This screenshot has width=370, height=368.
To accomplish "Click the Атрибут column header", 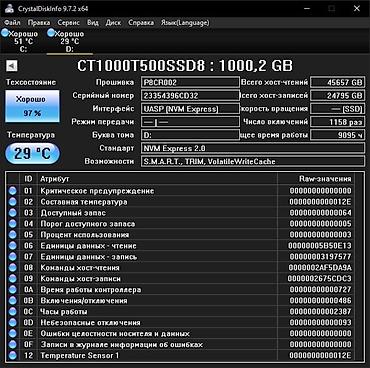I will [157, 179].
